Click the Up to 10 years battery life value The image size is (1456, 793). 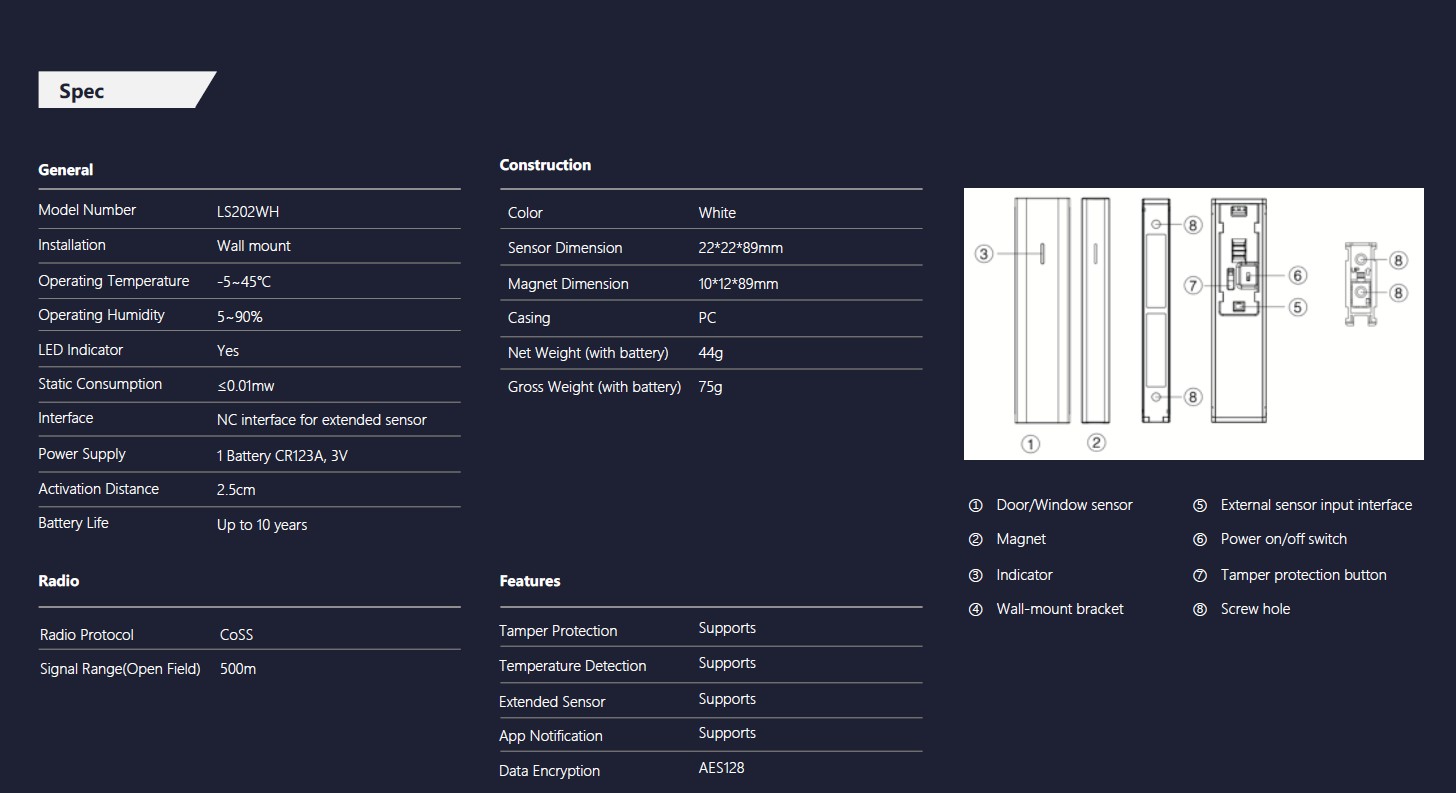click(262, 525)
